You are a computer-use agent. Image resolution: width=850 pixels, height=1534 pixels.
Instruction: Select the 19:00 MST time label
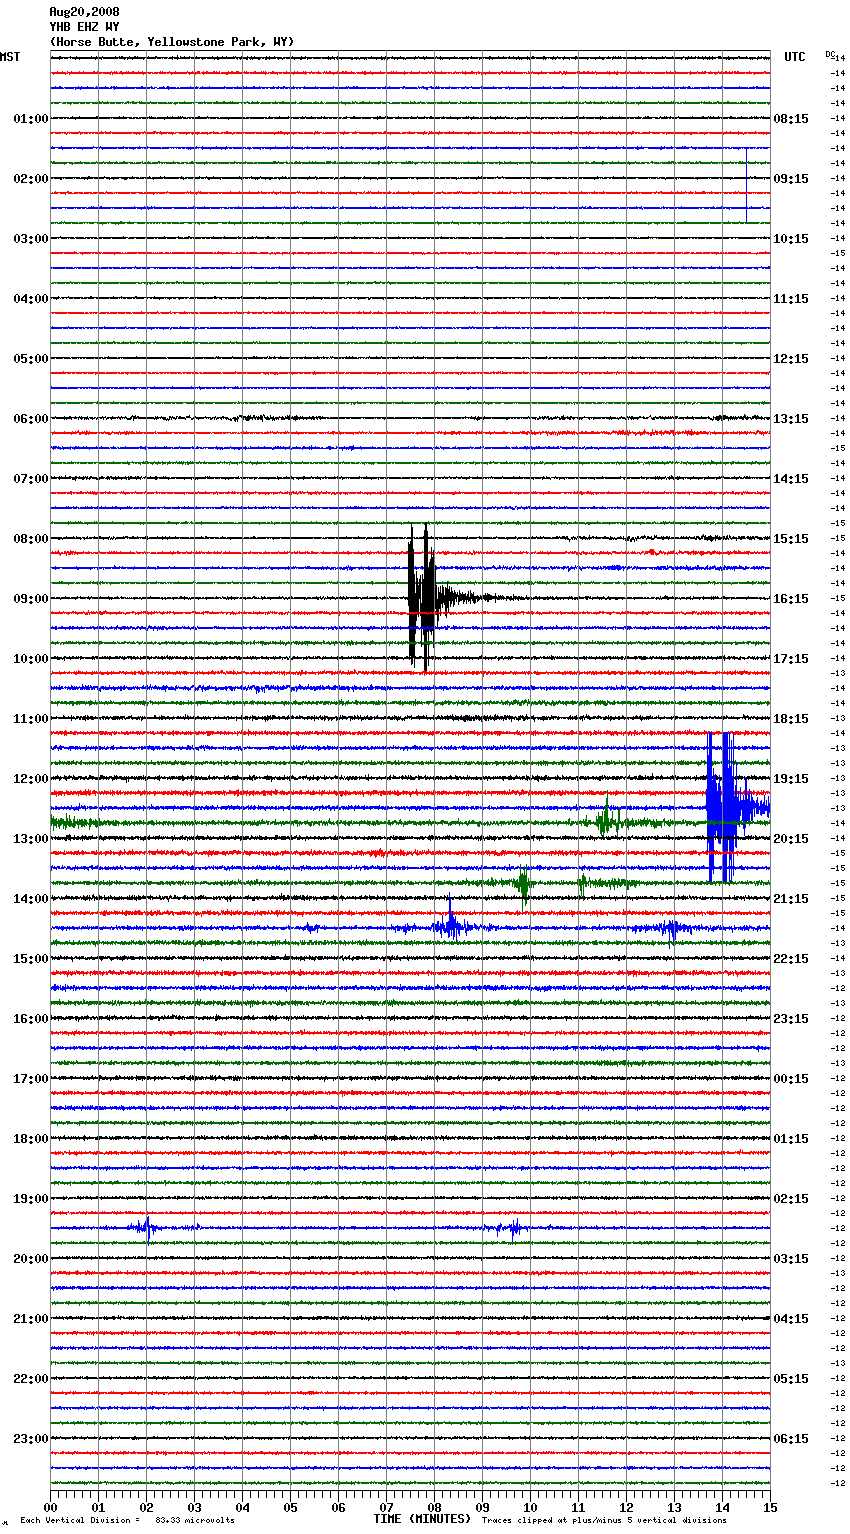(30, 1199)
